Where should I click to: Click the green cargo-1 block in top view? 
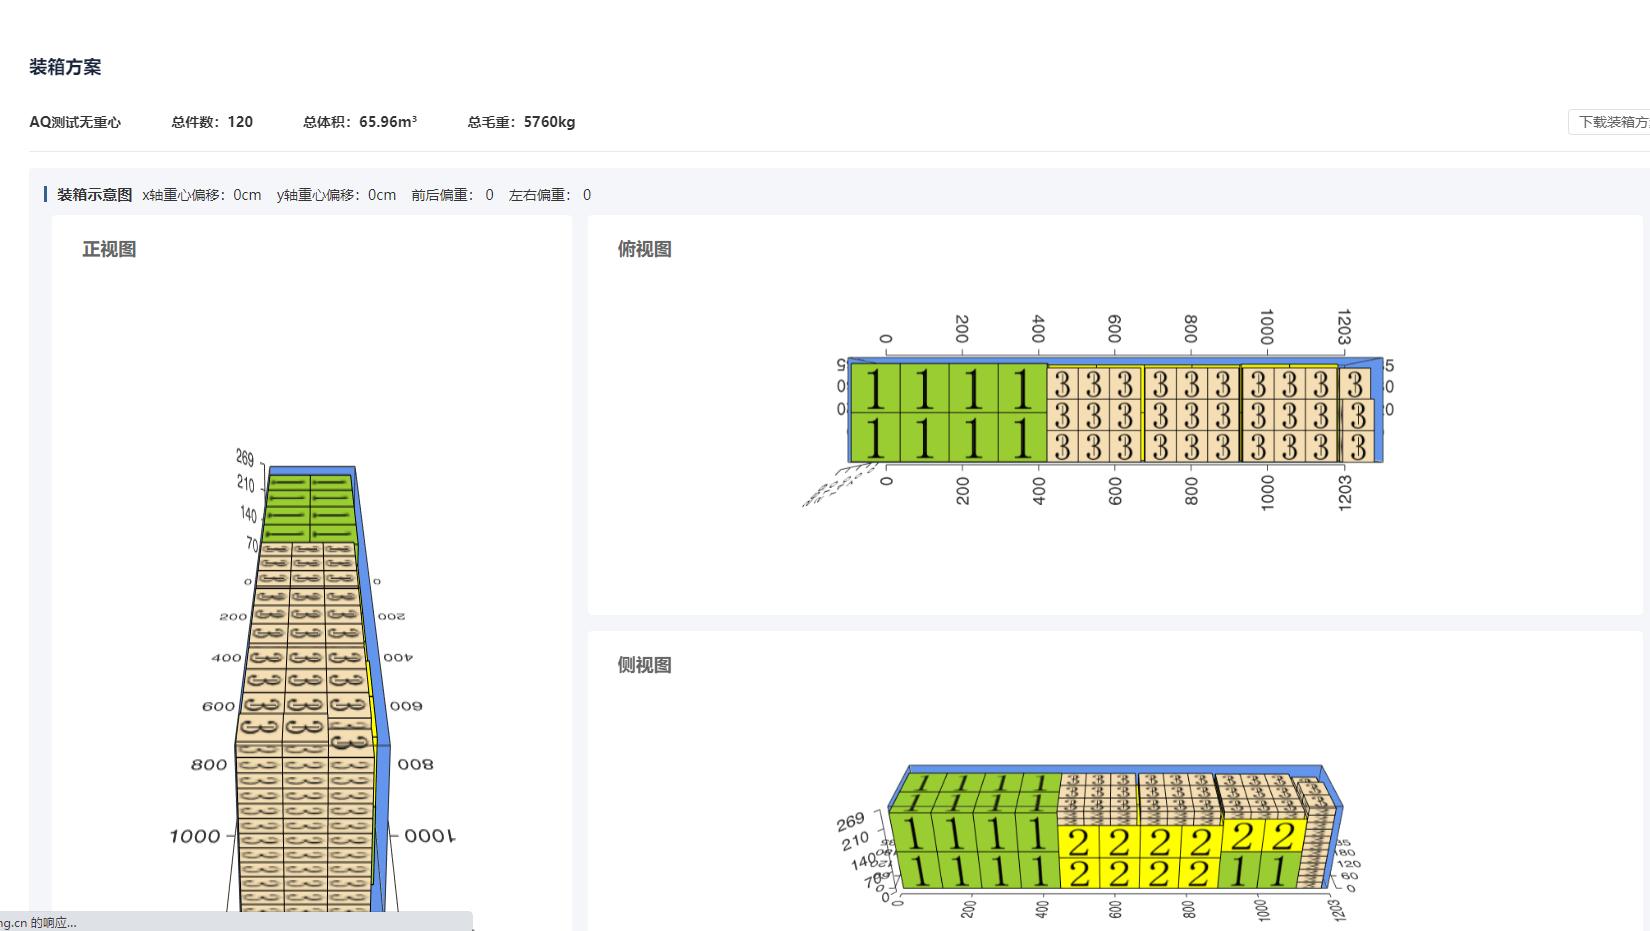(947, 413)
